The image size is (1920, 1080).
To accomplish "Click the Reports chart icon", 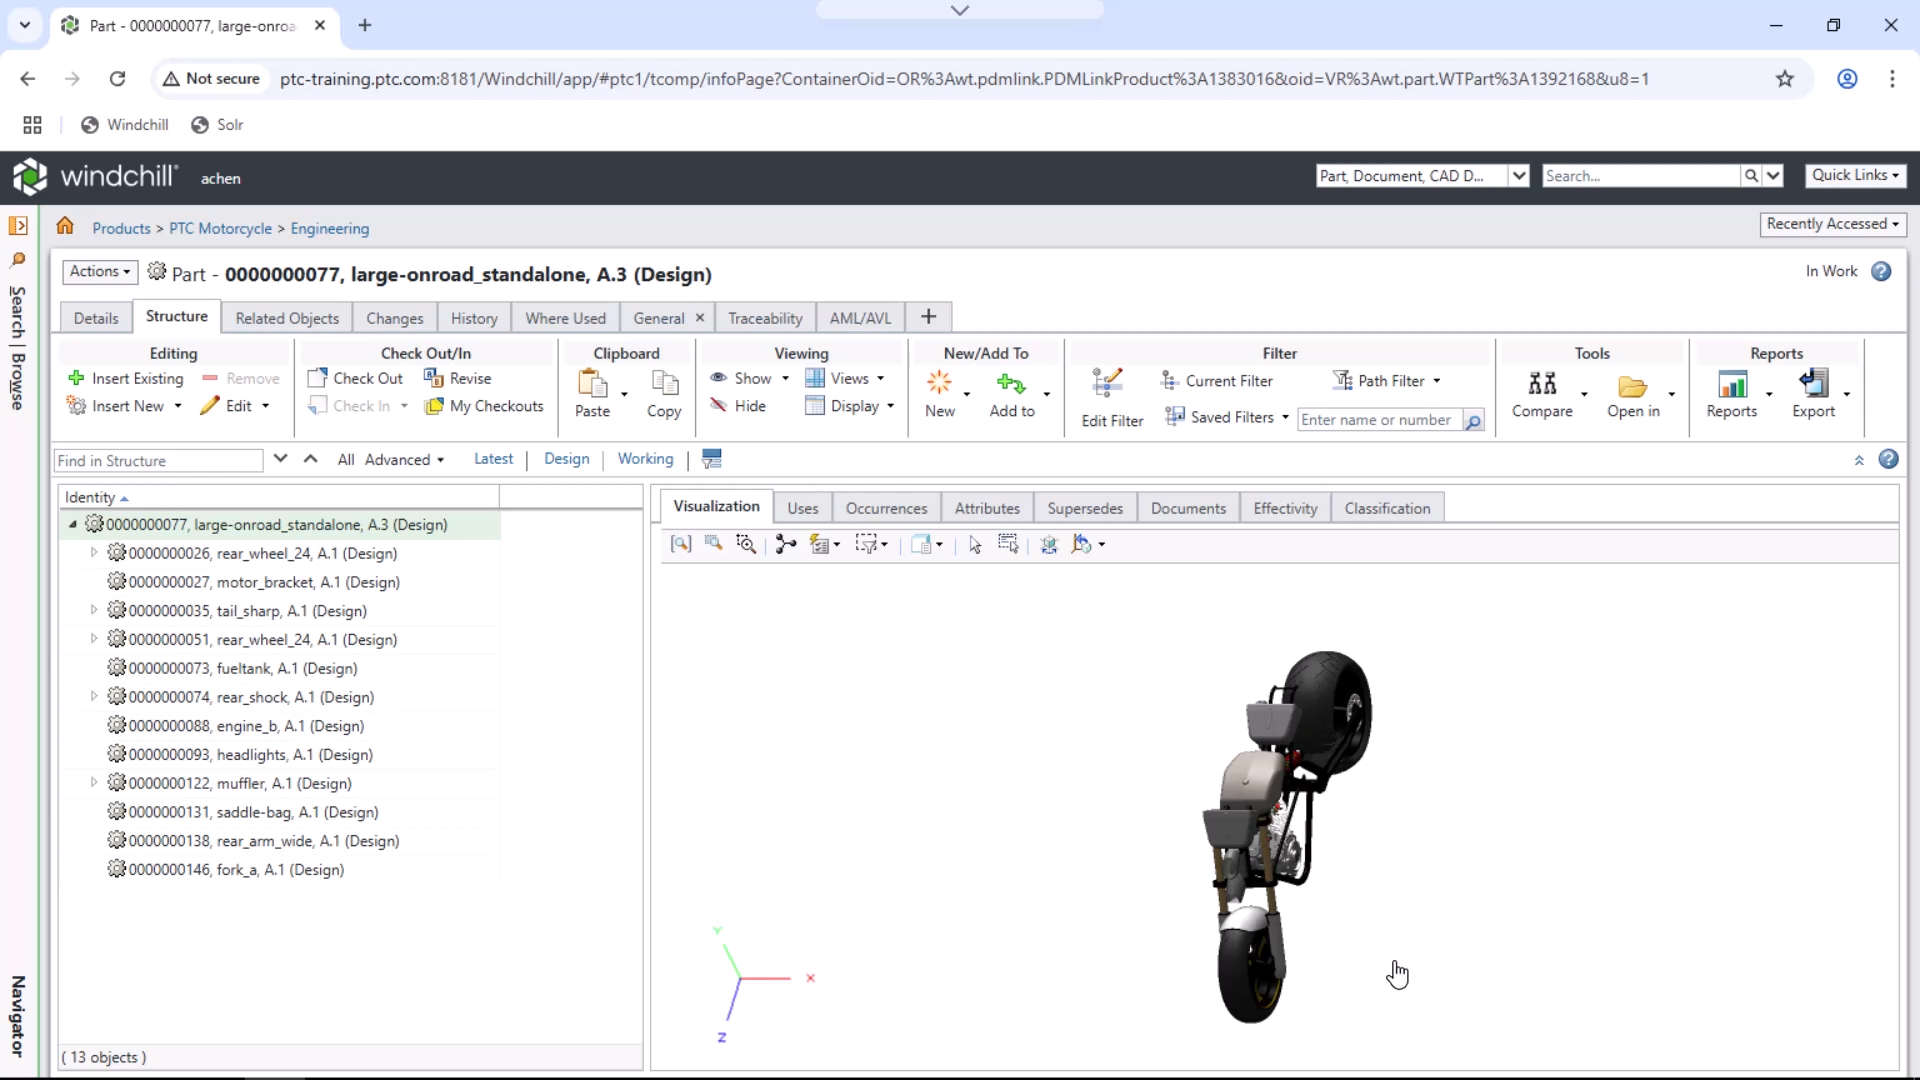I will [1732, 384].
